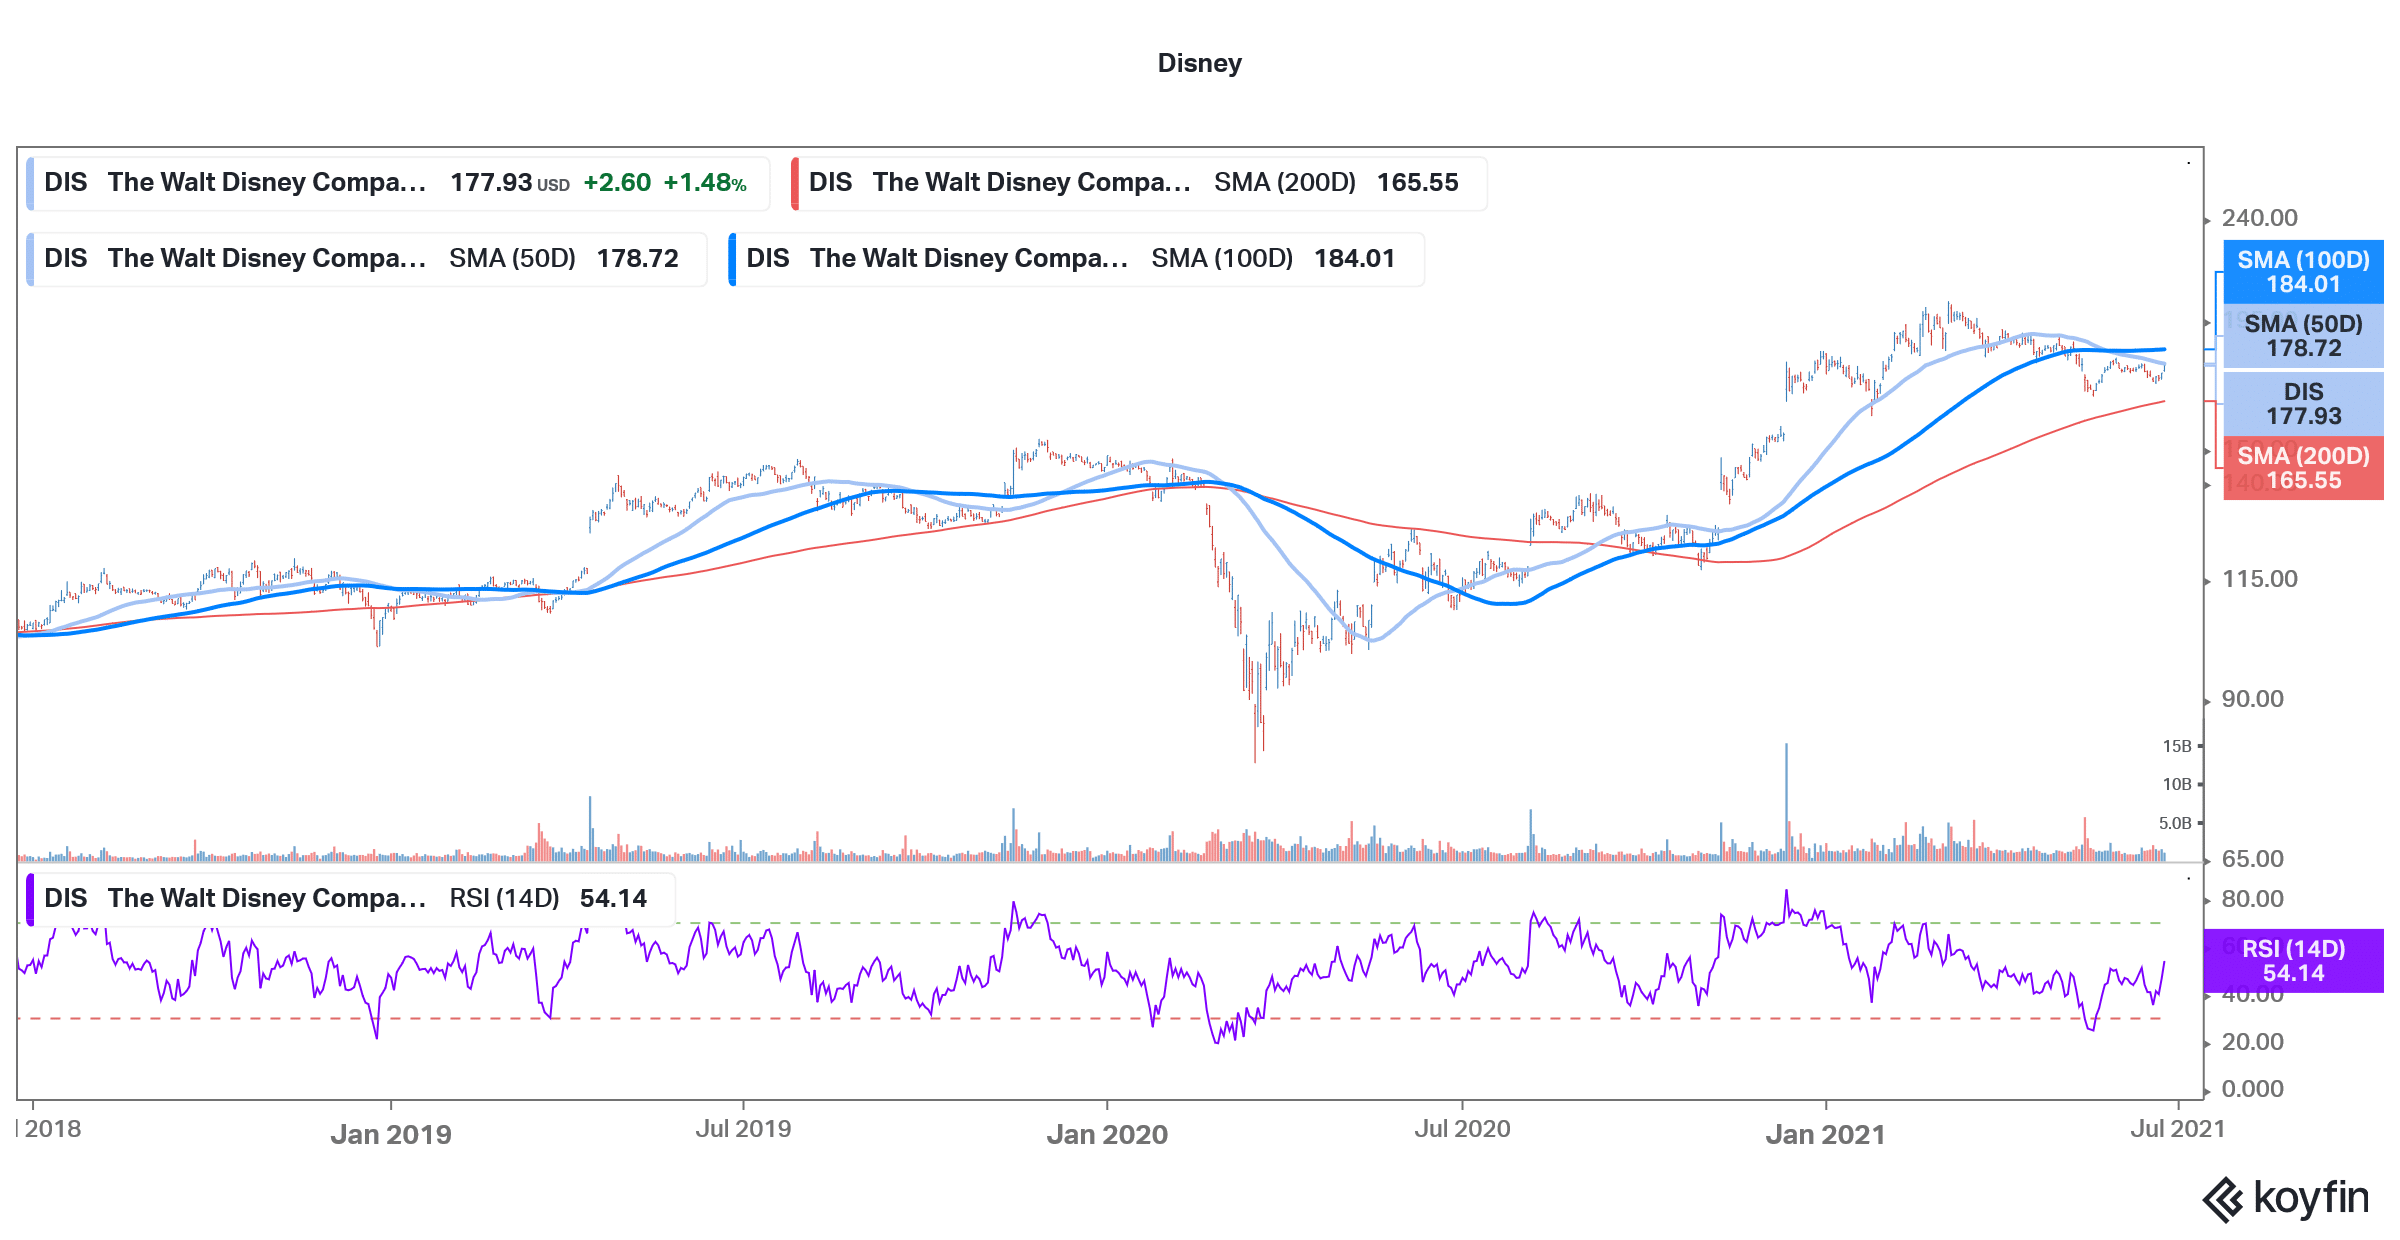Click the SMA (200D) 165.55 axis label
The image size is (2400, 1240).
[2303, 468]
